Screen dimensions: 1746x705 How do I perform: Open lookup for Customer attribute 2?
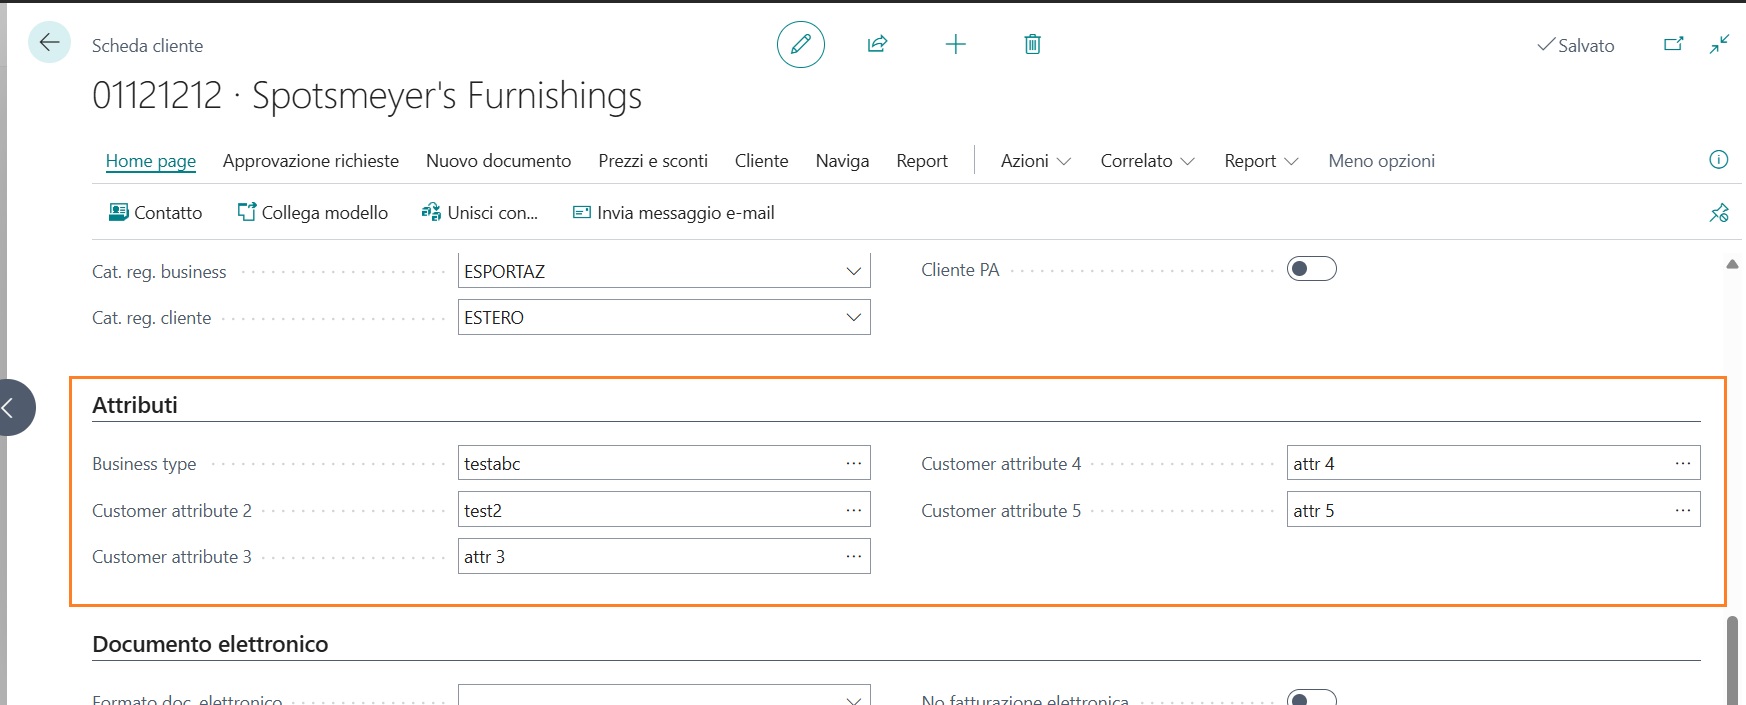tap(853, 510)
